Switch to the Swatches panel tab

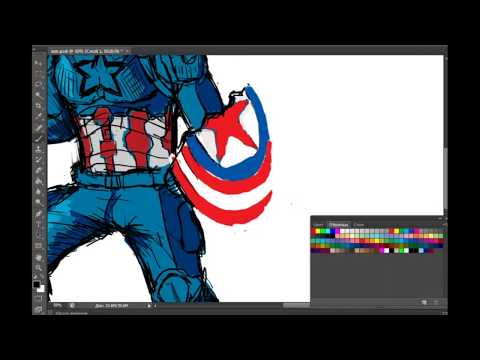point(339,225)
